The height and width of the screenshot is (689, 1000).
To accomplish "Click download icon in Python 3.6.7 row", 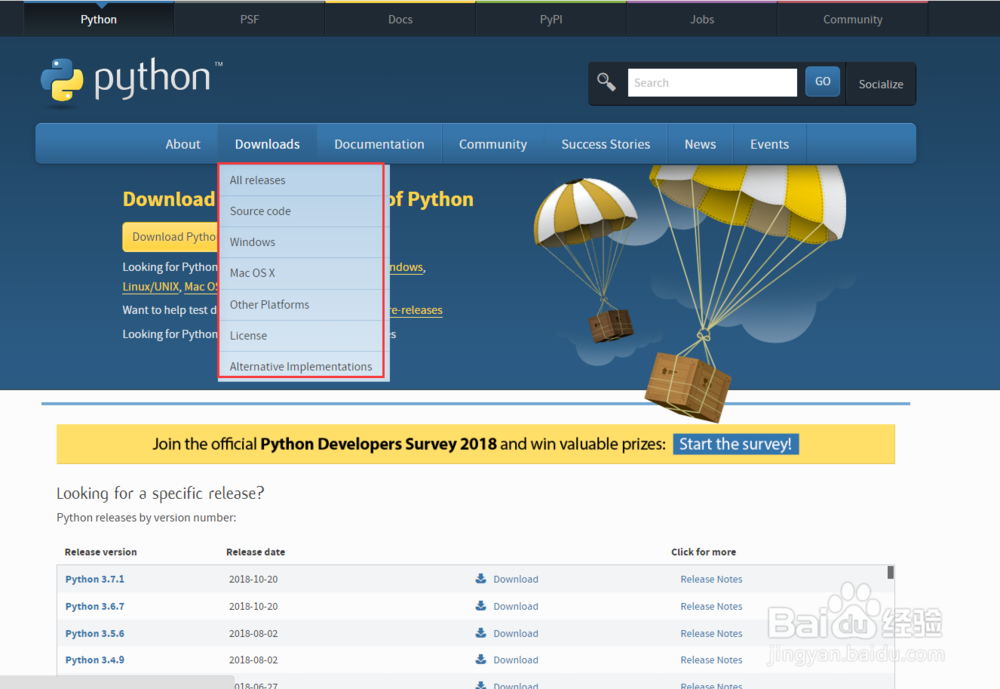I will (481, 606).
